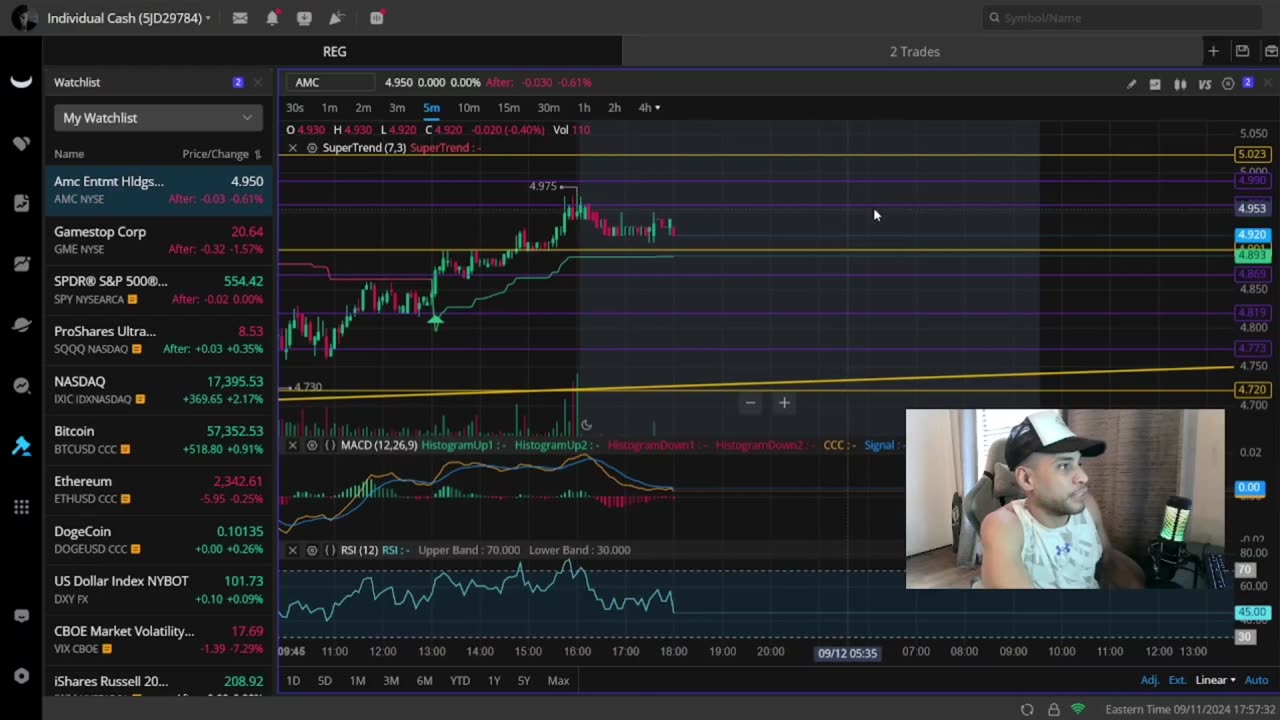The image size is (1280, 720).
Task: Sort watchlist by Price/Change
Action: coord(221,154)
